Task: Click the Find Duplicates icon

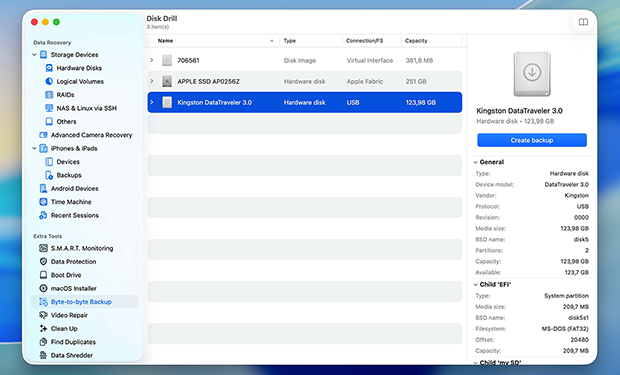Action: 43,342
